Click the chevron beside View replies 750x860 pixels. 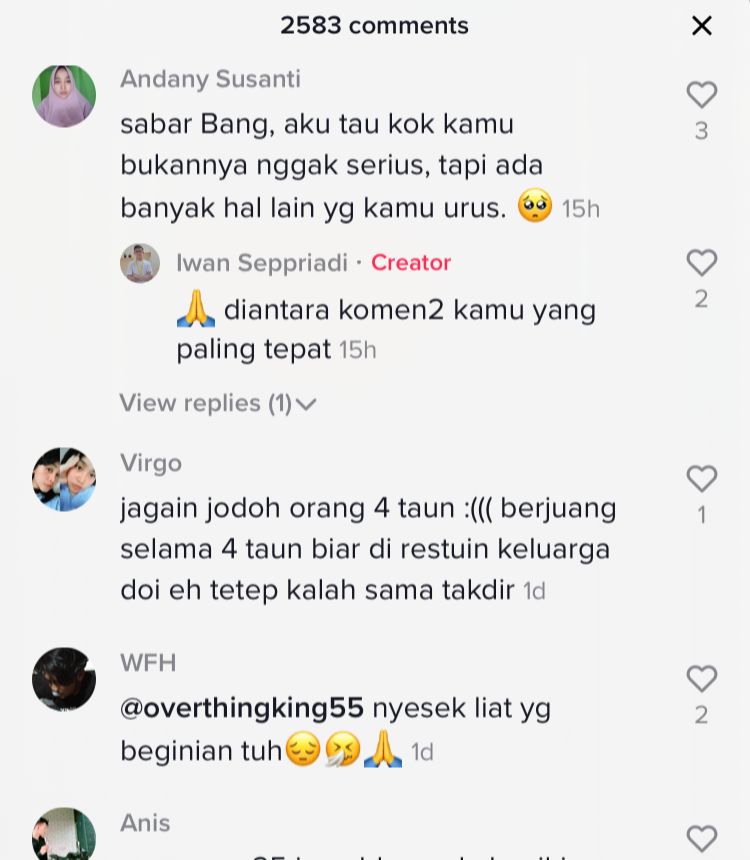(306, 405)
